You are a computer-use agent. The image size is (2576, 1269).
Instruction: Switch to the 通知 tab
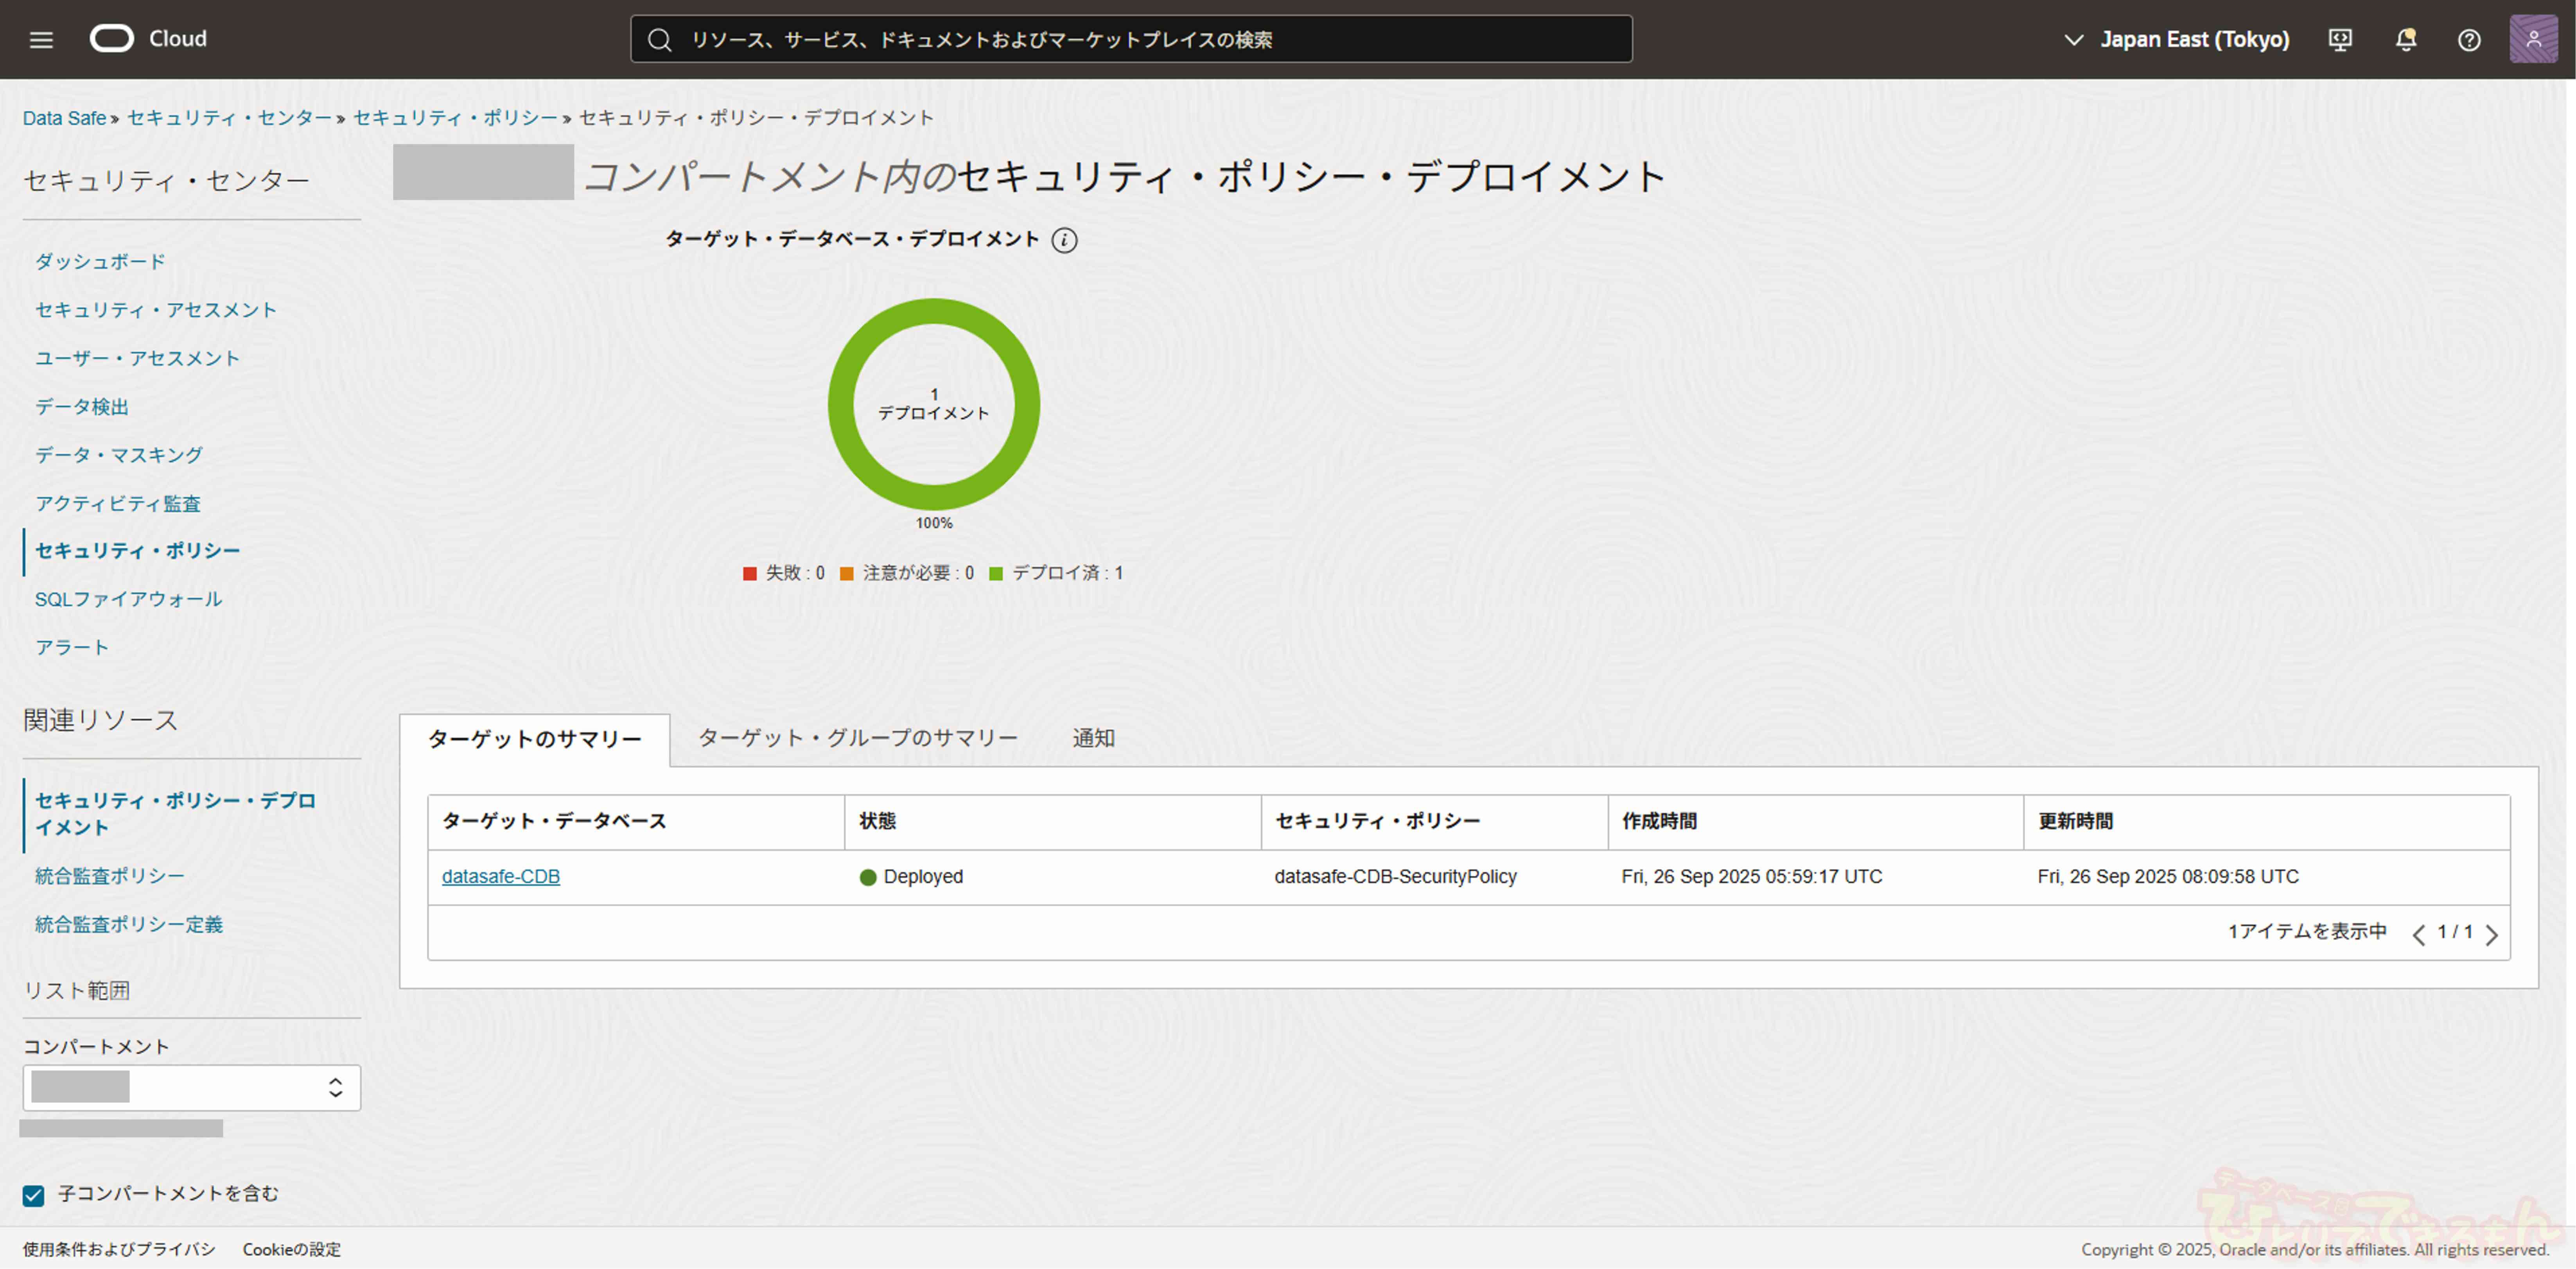tap(1093, 738)
